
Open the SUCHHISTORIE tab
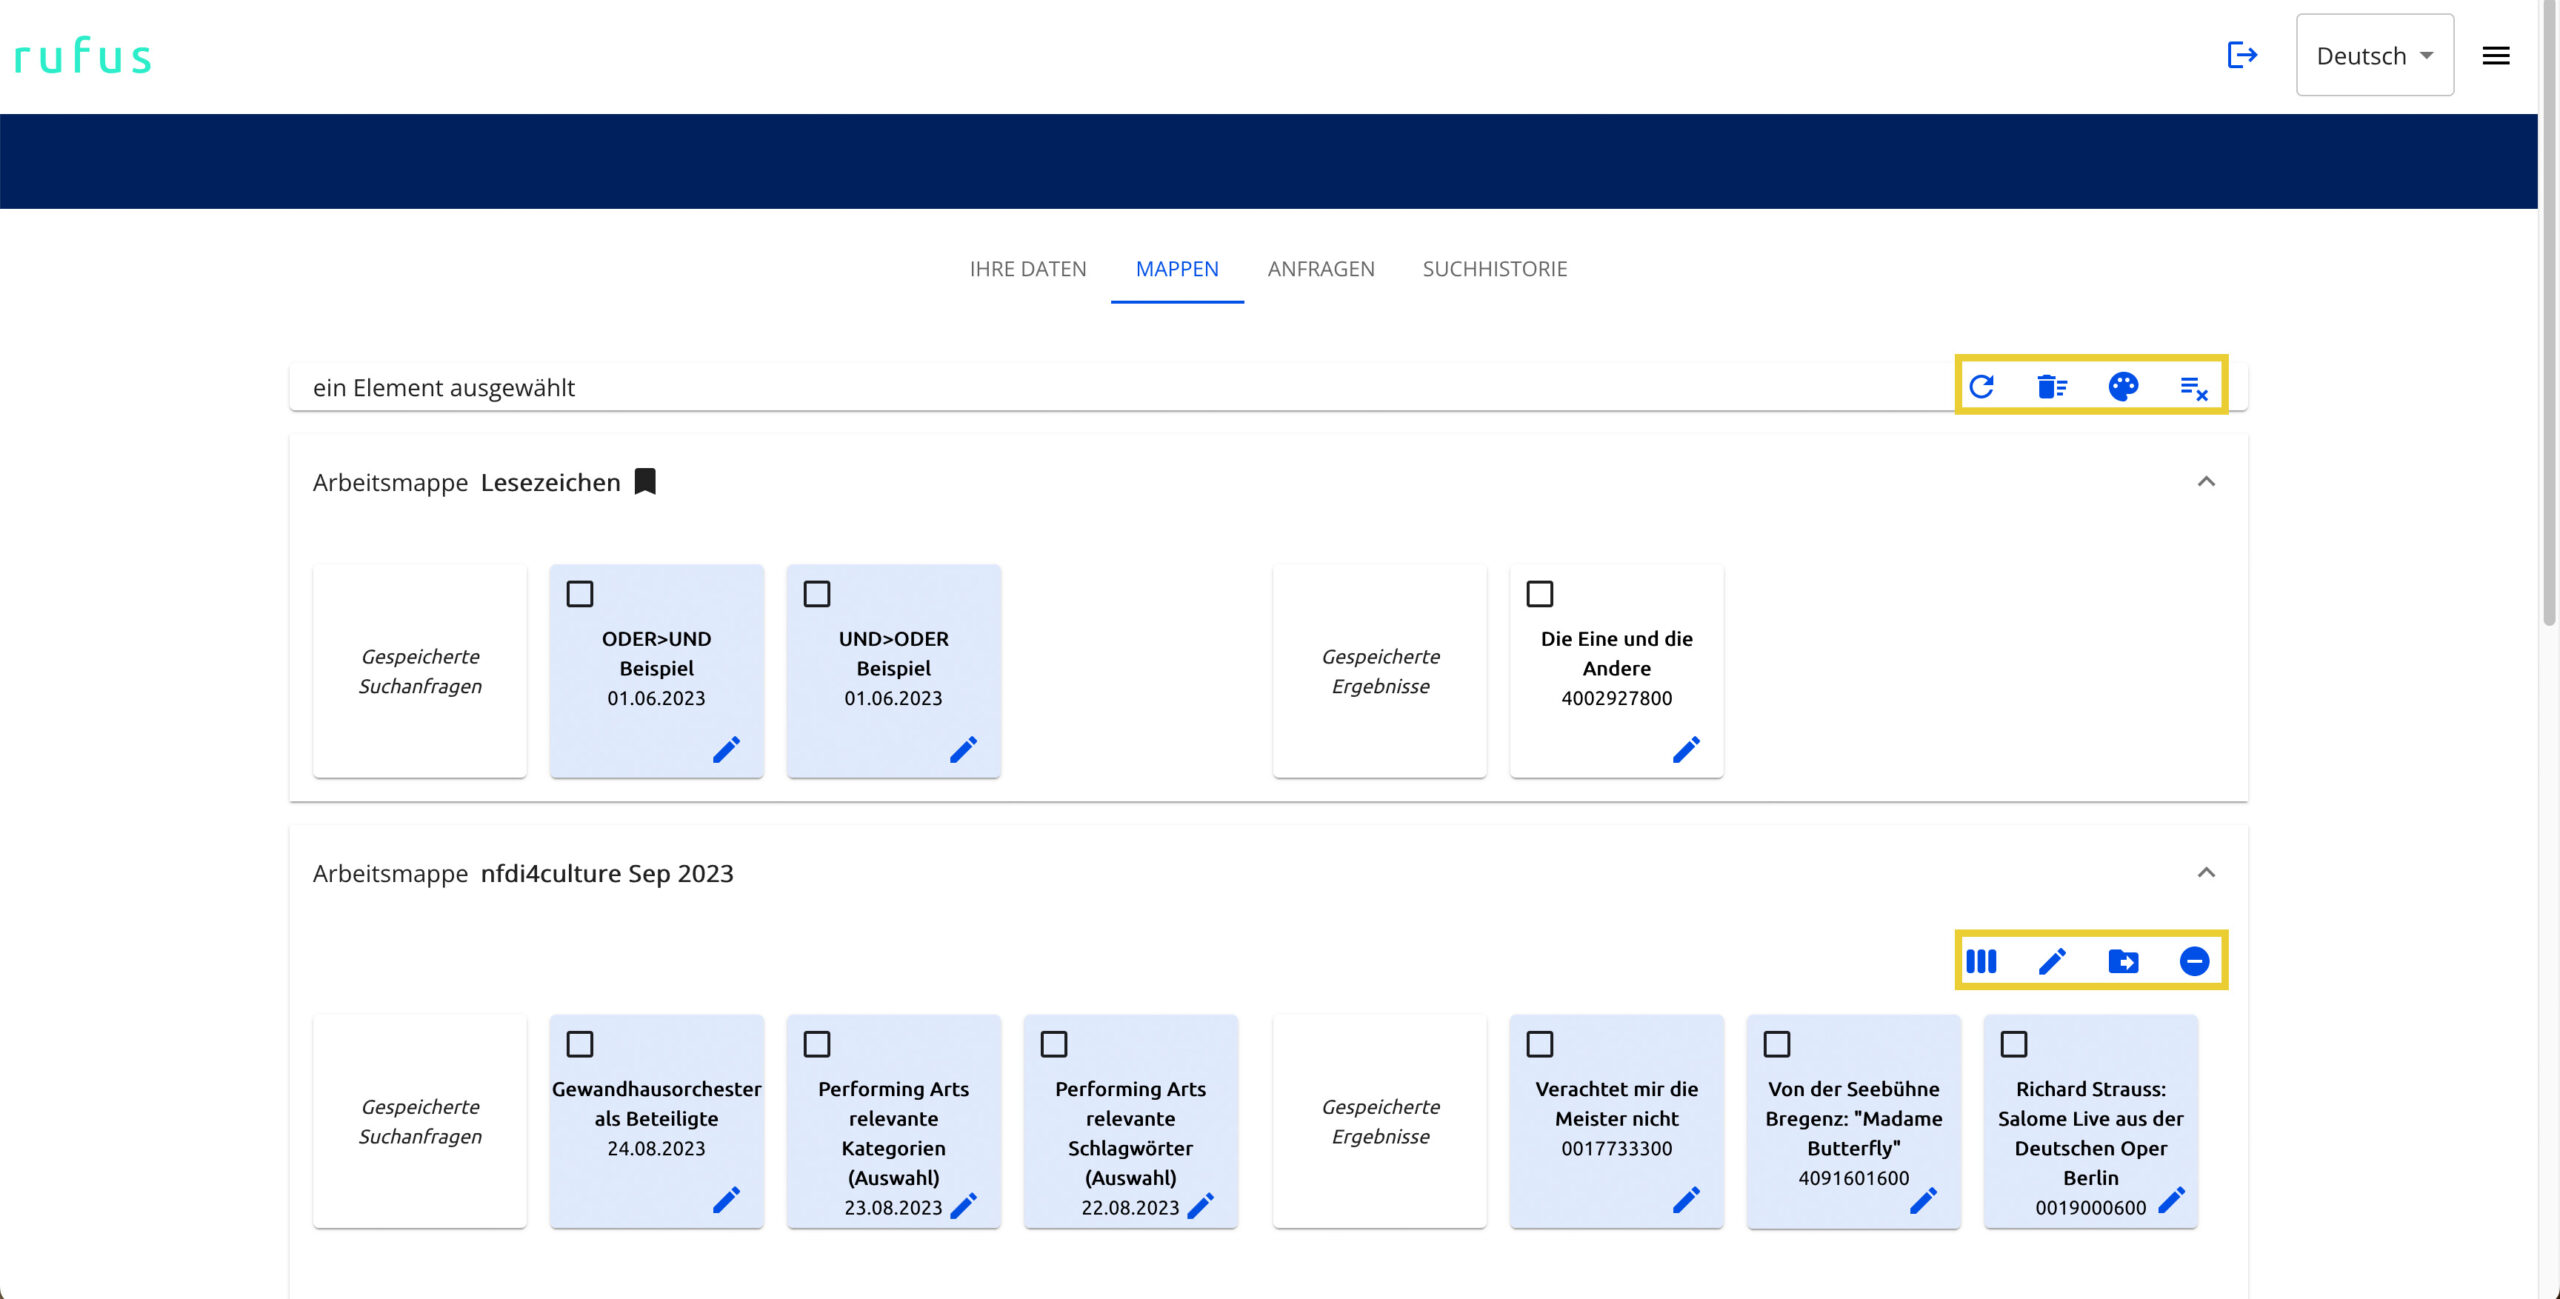pos(1494,269)
